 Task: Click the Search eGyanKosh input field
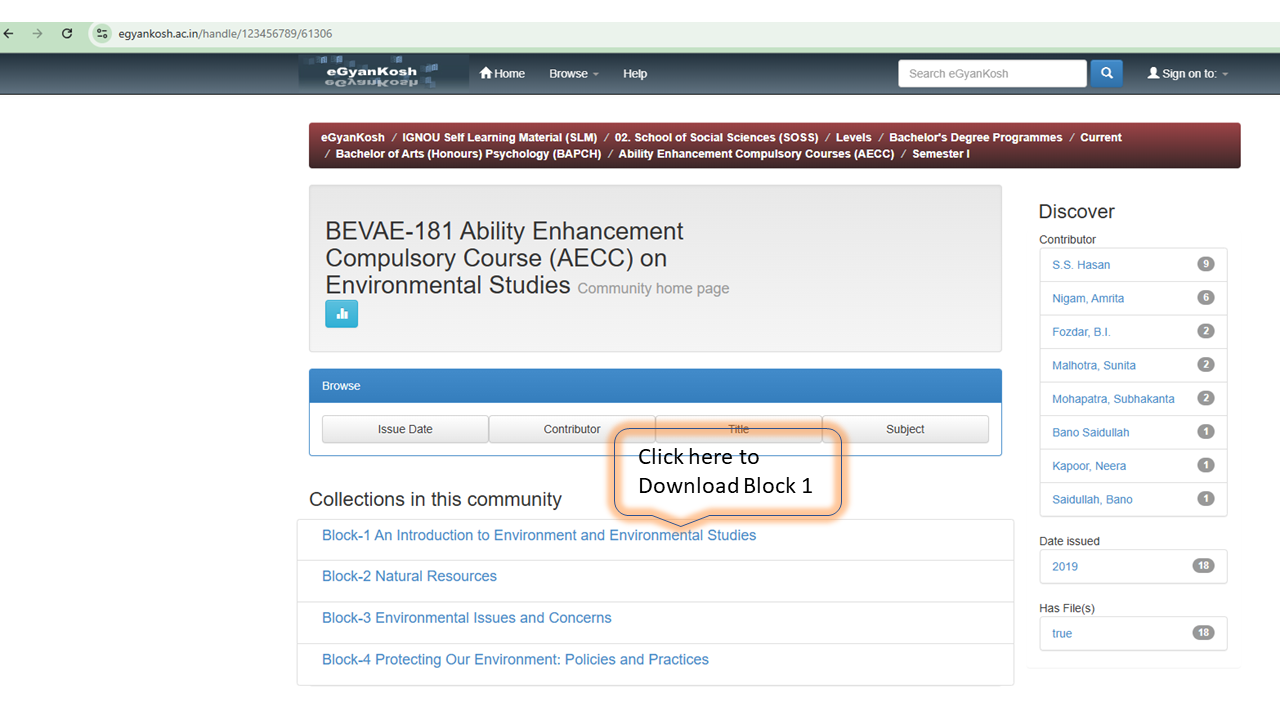coord(991,73)
